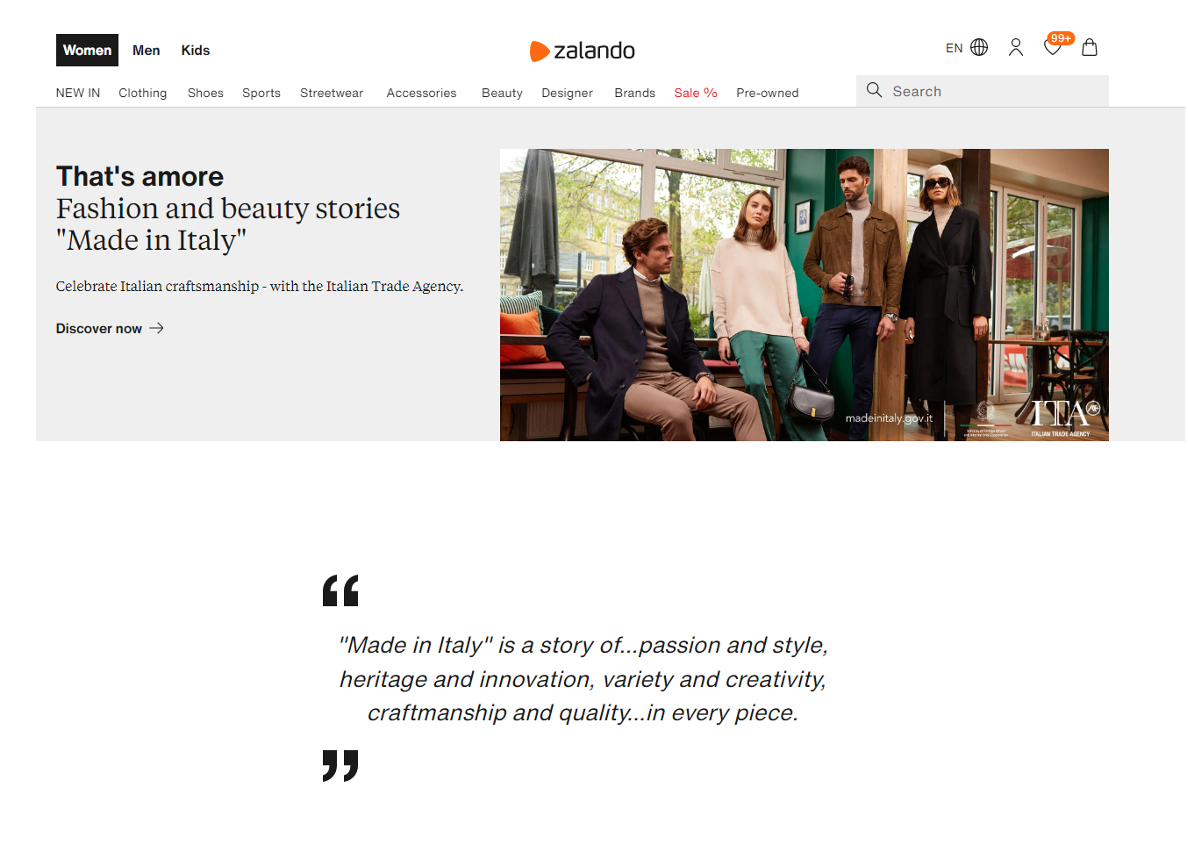This screenshot has height=848, width=1188.
Task: Browse the Designer section
Action: point(567,93)
